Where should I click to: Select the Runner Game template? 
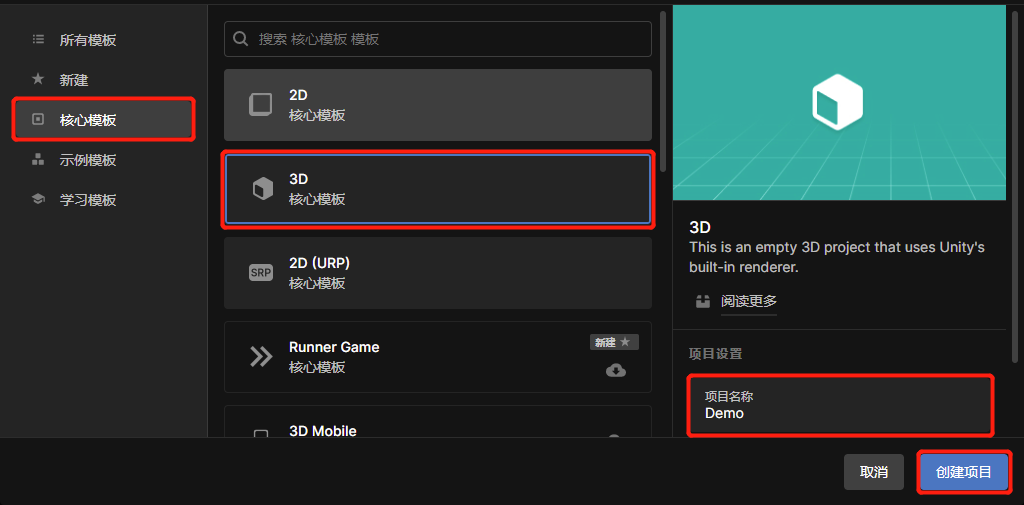click(438, 357)
